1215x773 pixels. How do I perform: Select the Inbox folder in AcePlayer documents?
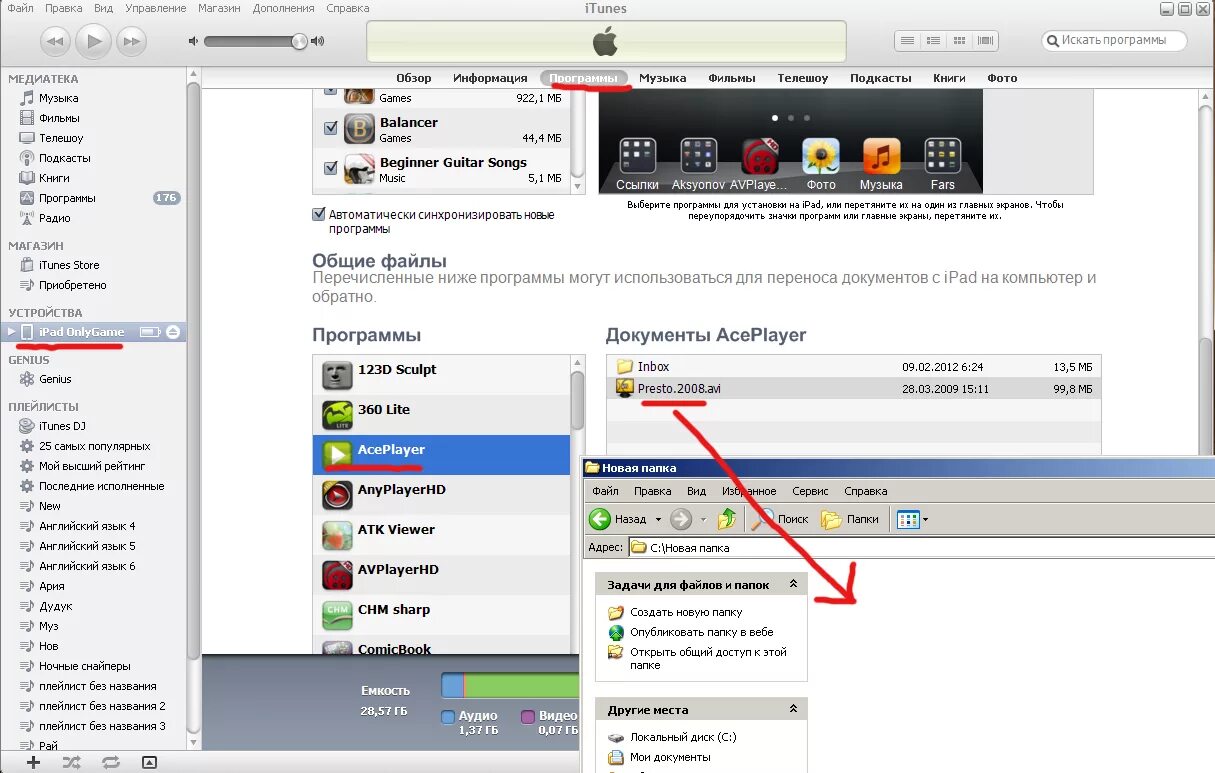click(x=853, y=367)
